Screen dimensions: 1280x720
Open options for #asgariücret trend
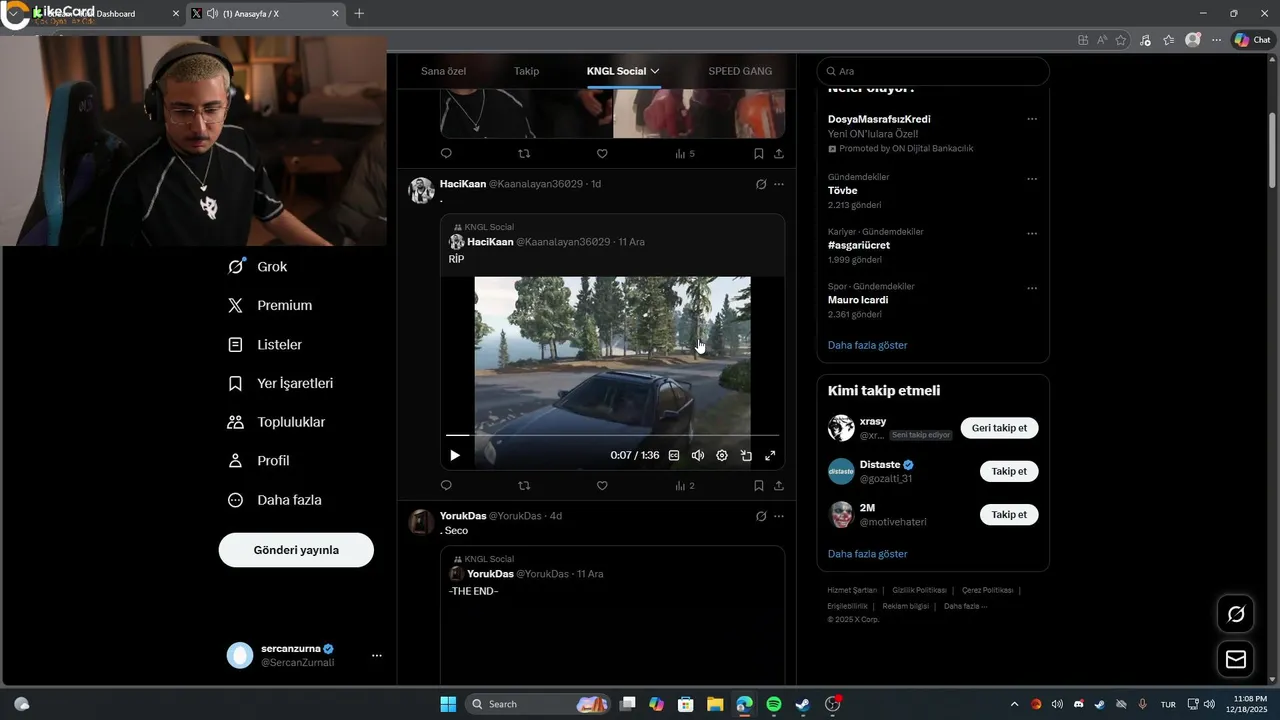(x=1032, y=234)
